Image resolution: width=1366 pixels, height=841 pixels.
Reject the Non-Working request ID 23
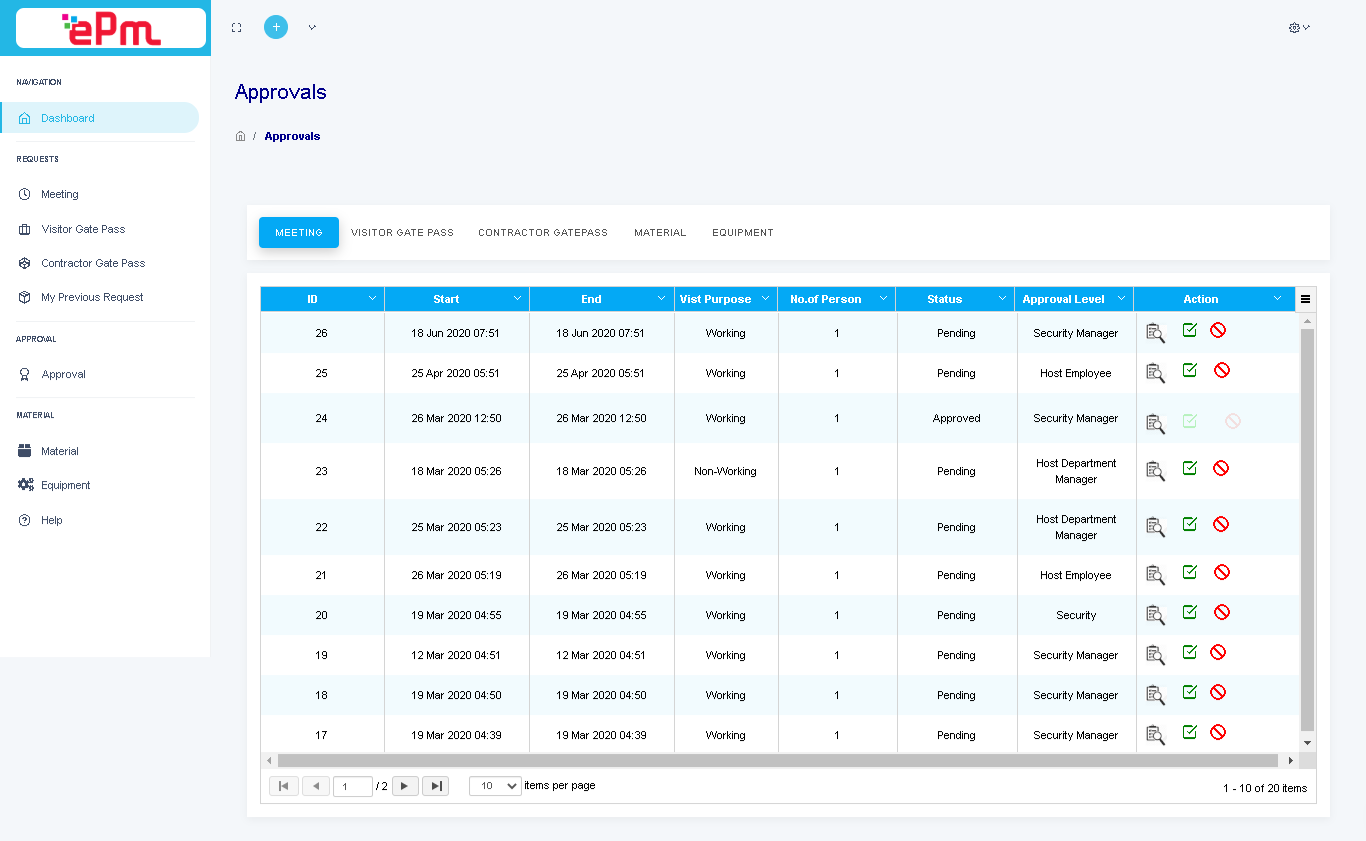tap(1221, 468)
